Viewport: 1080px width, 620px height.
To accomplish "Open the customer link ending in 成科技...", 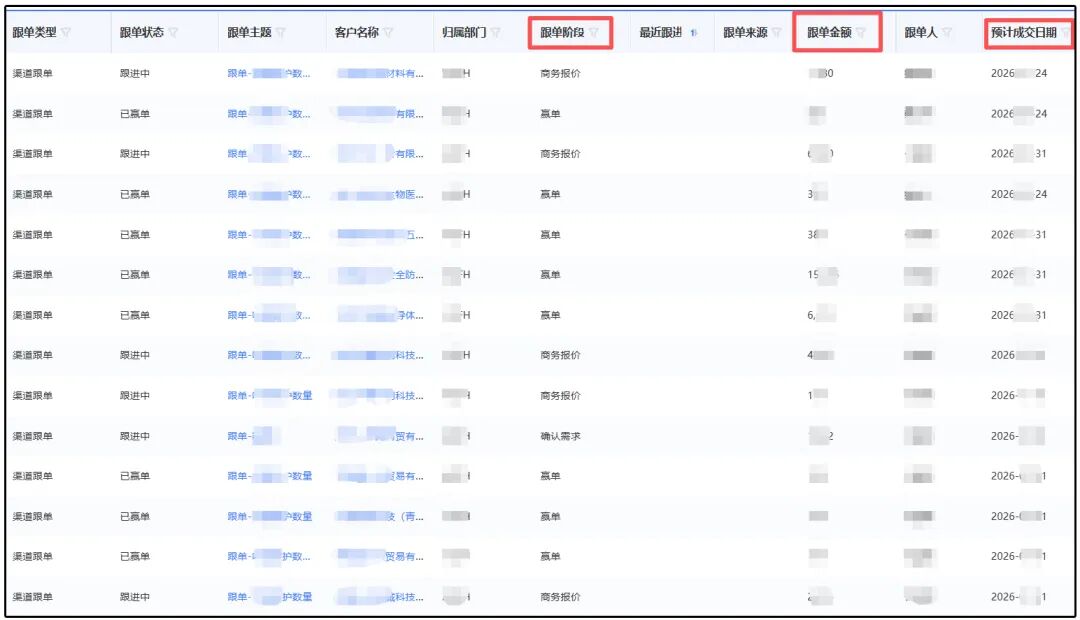I will pos(380,597).
